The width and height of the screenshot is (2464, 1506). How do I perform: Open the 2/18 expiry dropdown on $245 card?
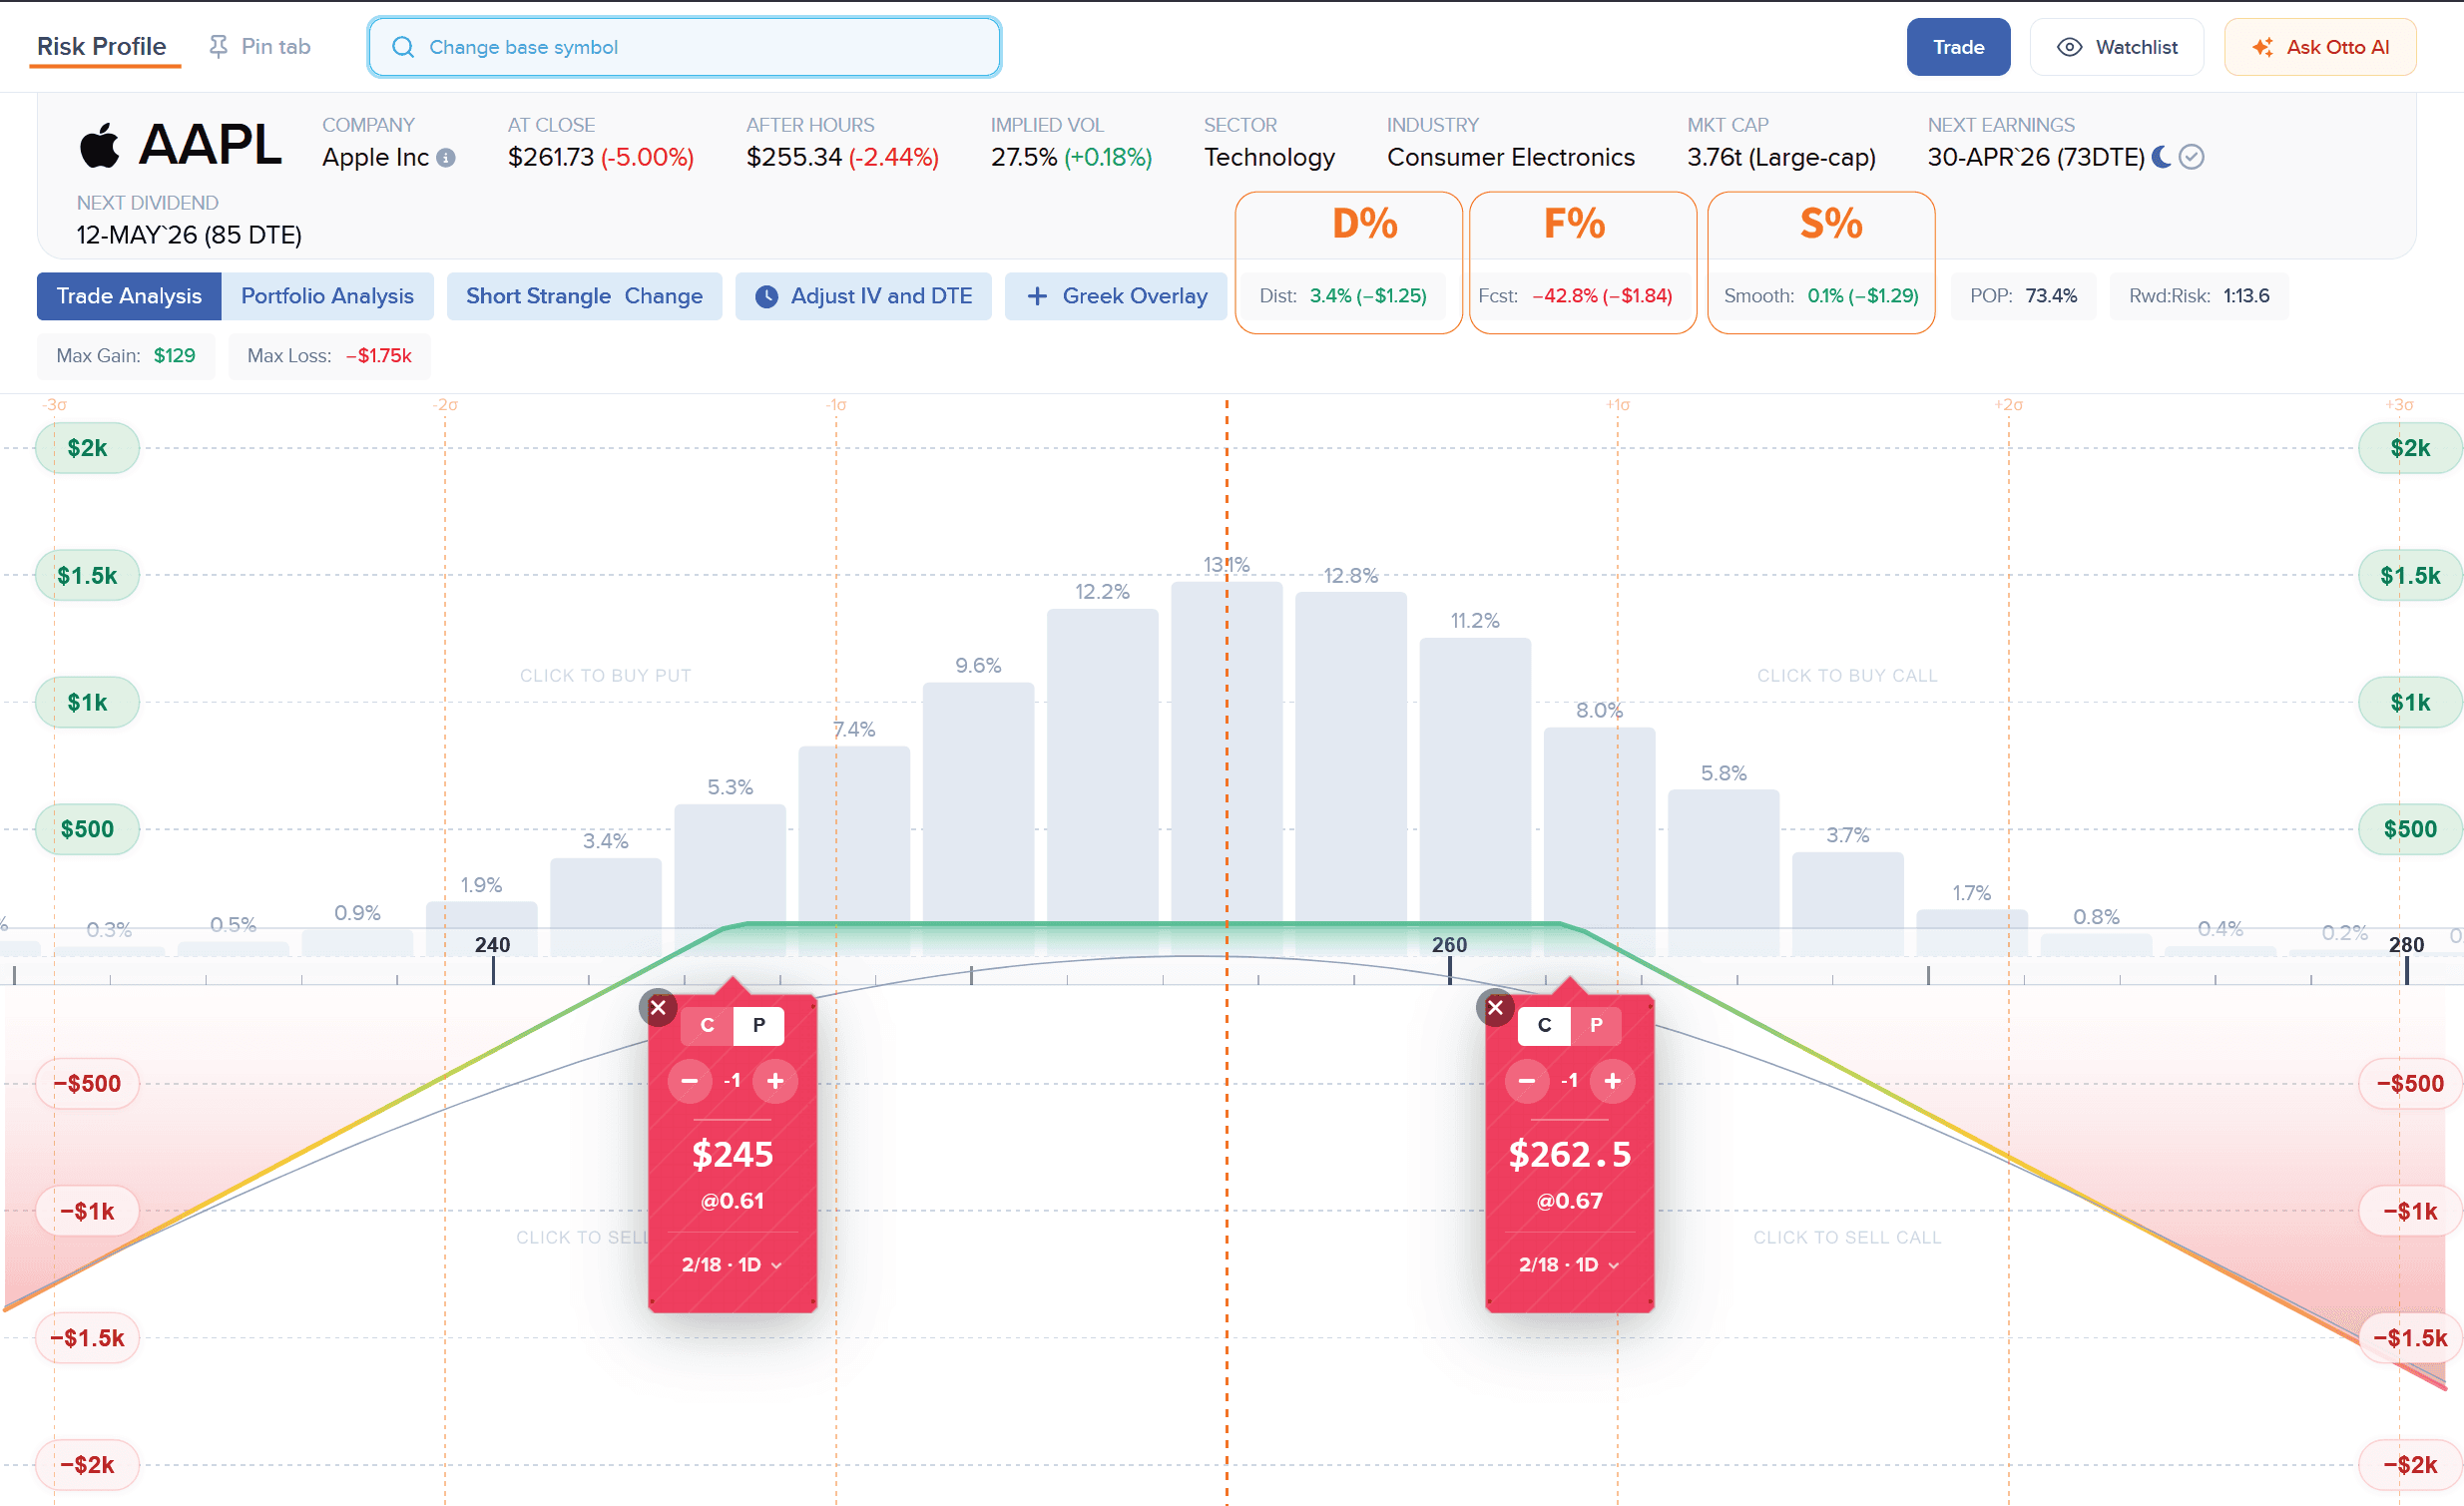click(732, 1265)
